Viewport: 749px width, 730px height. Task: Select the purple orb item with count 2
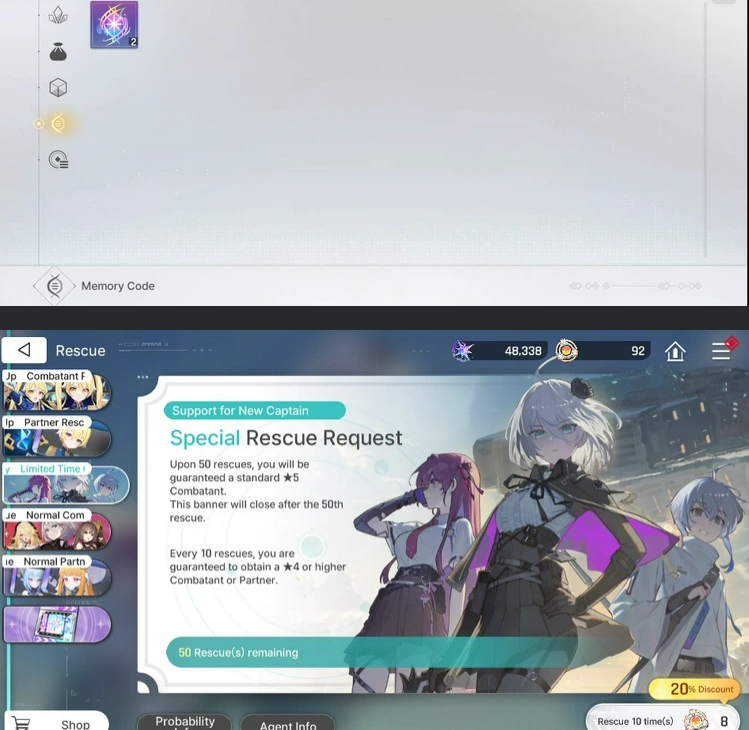[114, 24]
